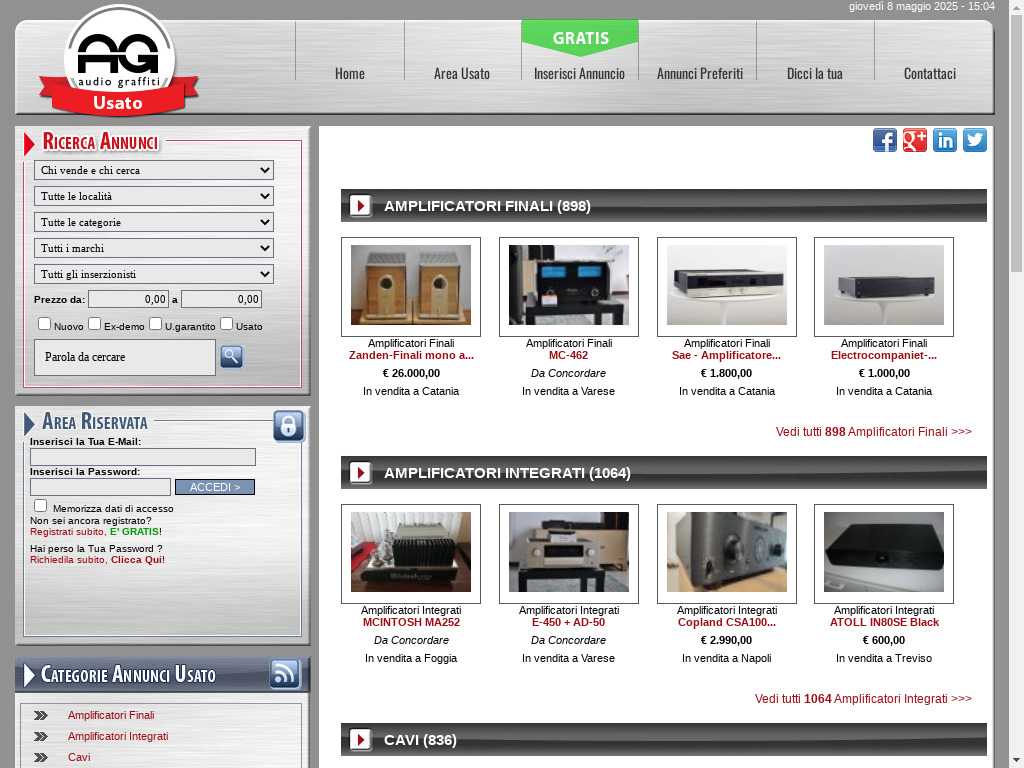Click the magnifier search icon

(x=231, y=357)
